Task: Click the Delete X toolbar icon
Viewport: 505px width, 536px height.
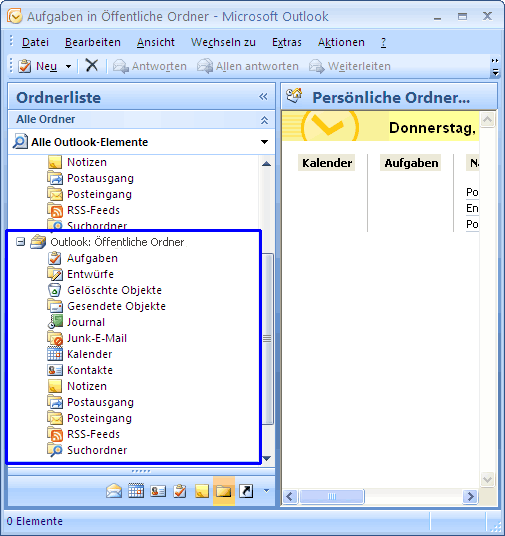Action: 92,65
